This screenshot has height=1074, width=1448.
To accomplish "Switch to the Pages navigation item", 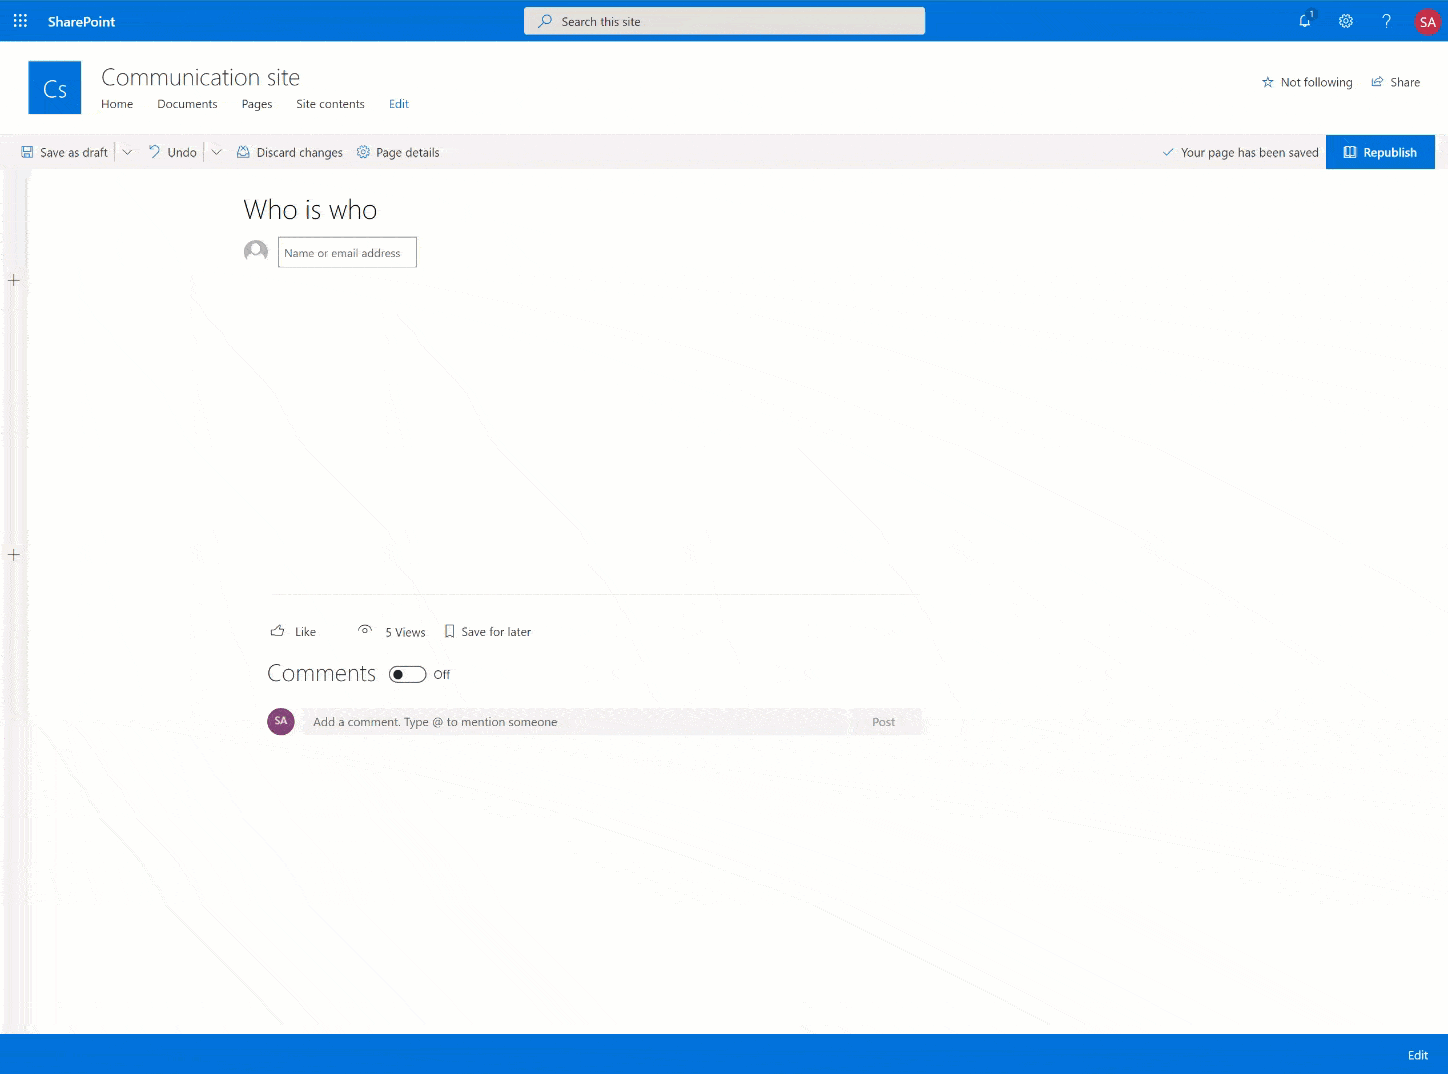I will pos(256,103).
